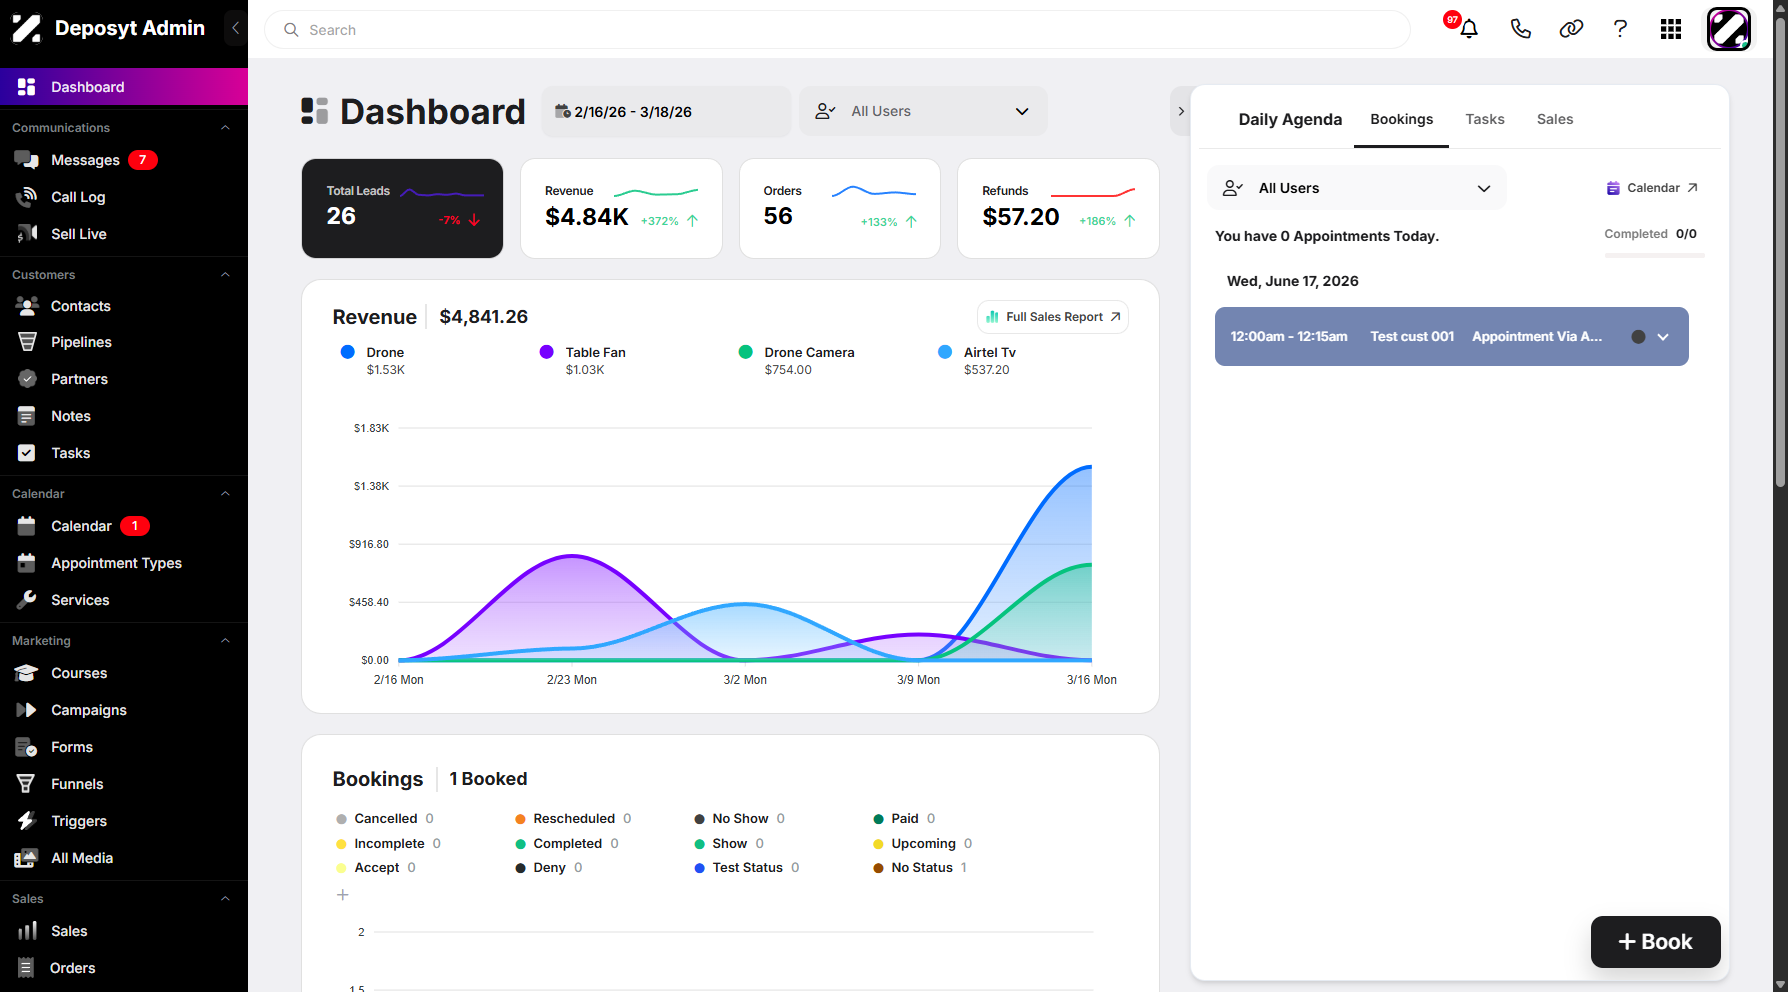
Task: Click the Book button
Action: click(x=1656, y=942)
